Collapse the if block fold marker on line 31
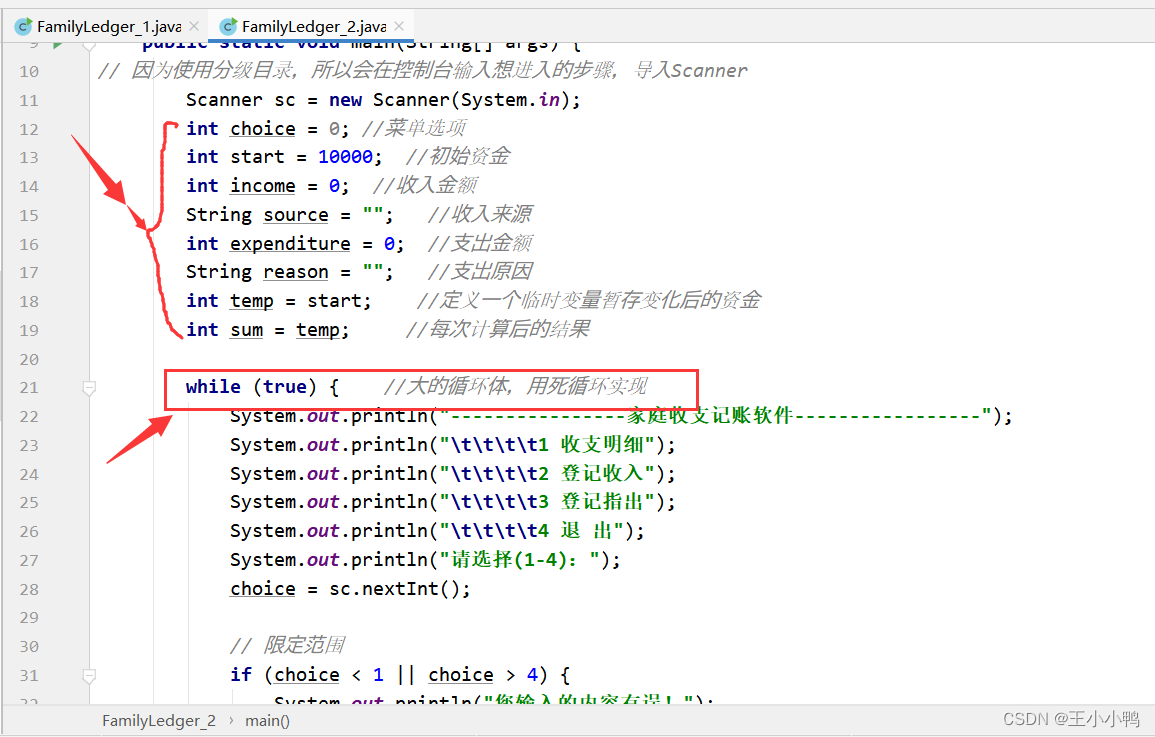This screenshot has height=737, width=1155. click(89, 674)
